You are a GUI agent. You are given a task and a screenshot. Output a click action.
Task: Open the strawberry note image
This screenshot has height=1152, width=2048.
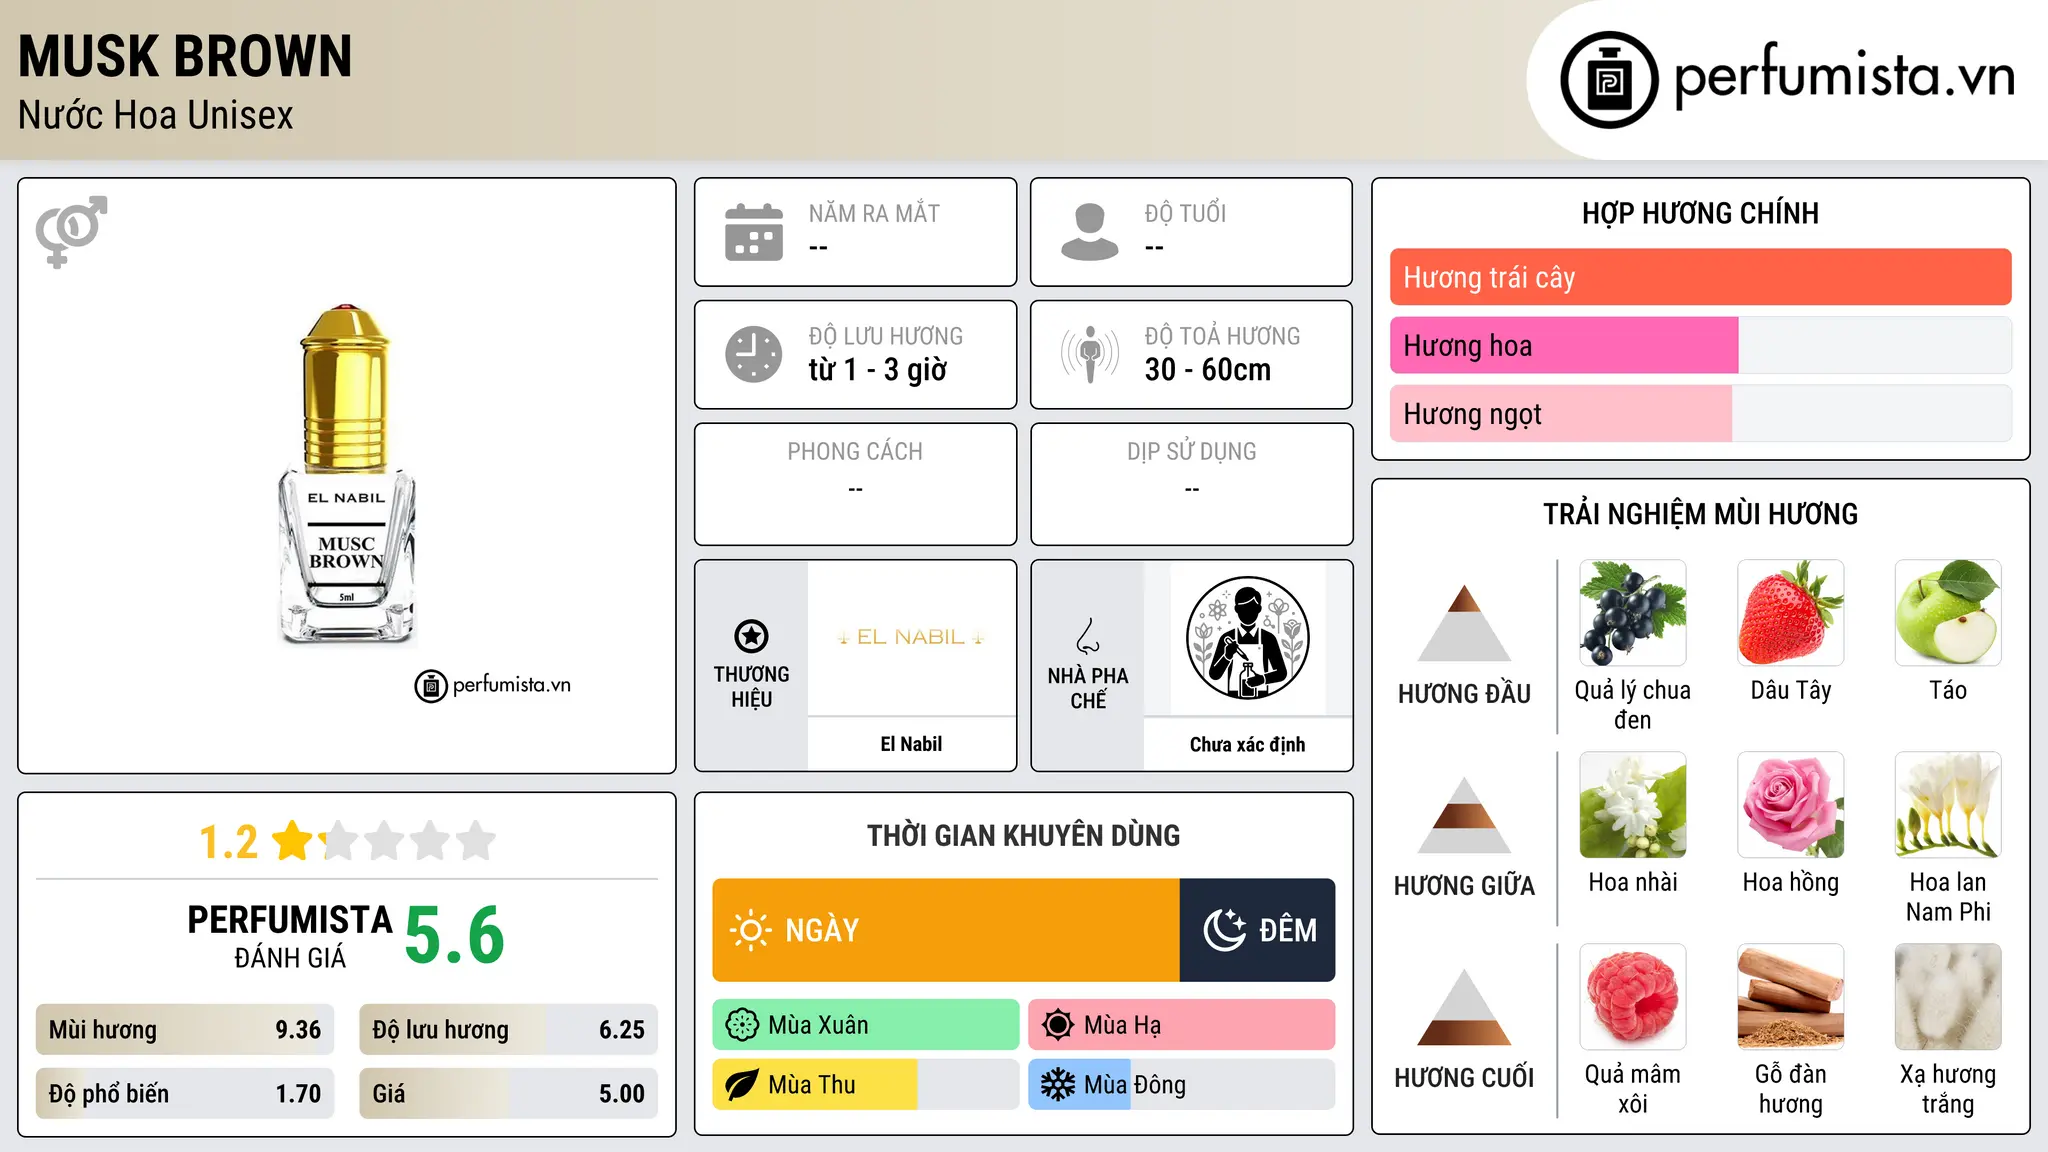coord(1790,613)
